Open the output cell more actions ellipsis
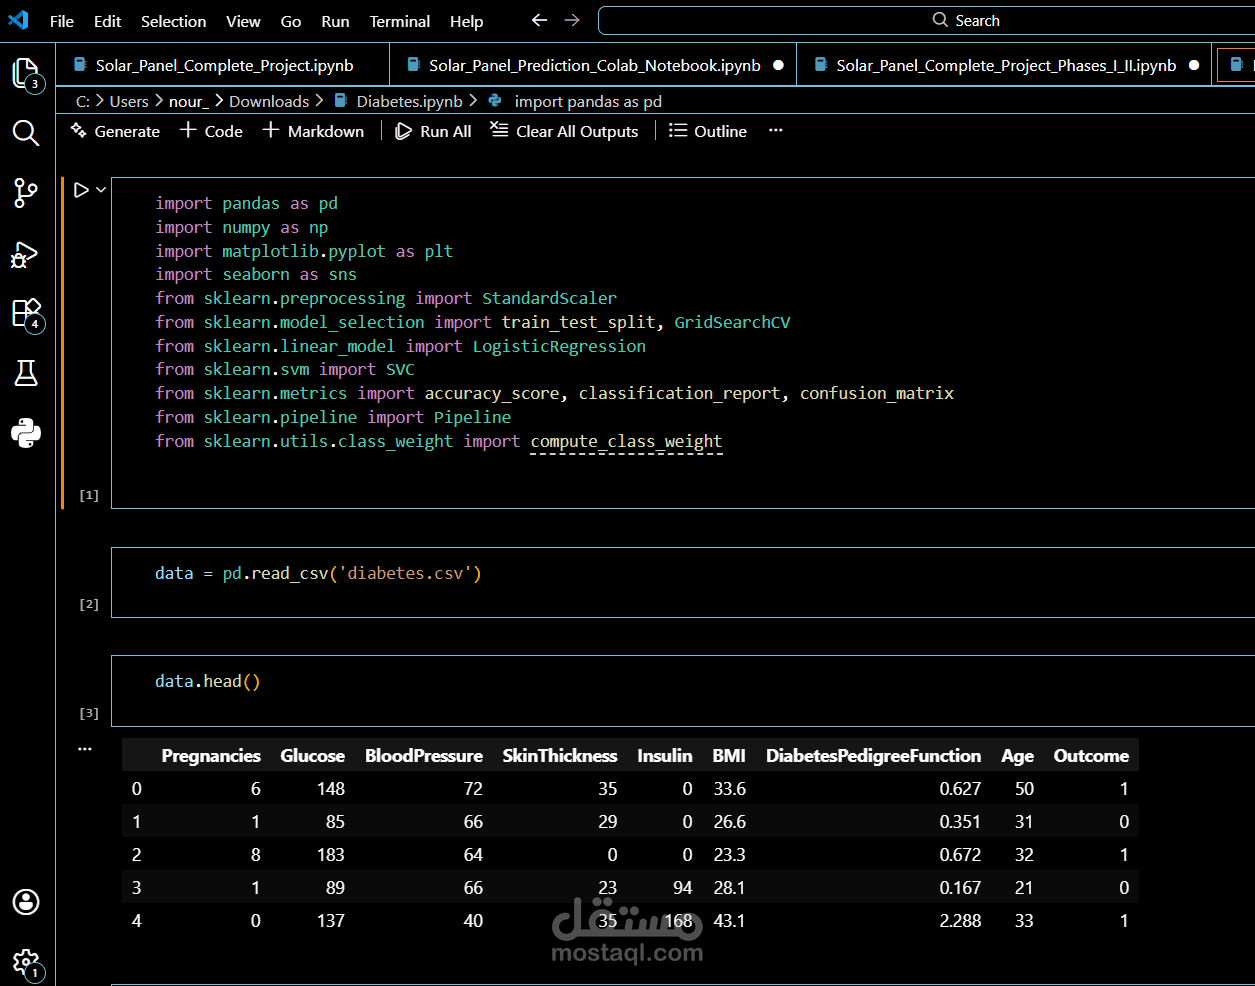The width and height of the screenshot is (1255, 986). pyautogui.click(x=85, y=748)
